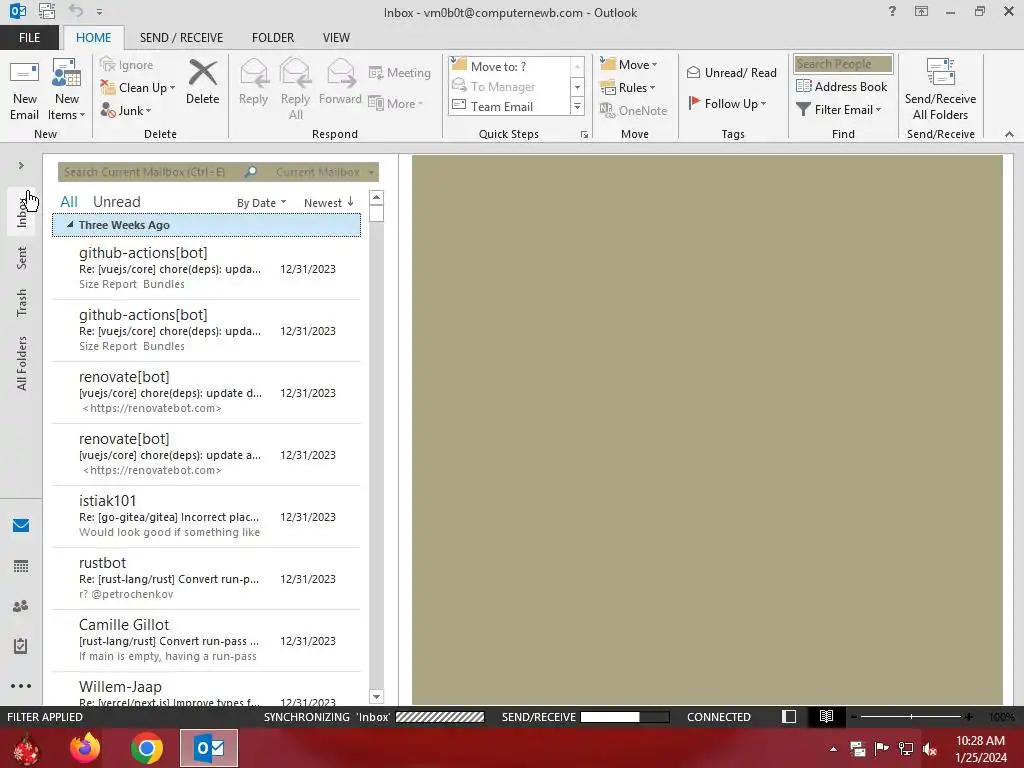Toggle Newest sort order

(x=328, y=202)
